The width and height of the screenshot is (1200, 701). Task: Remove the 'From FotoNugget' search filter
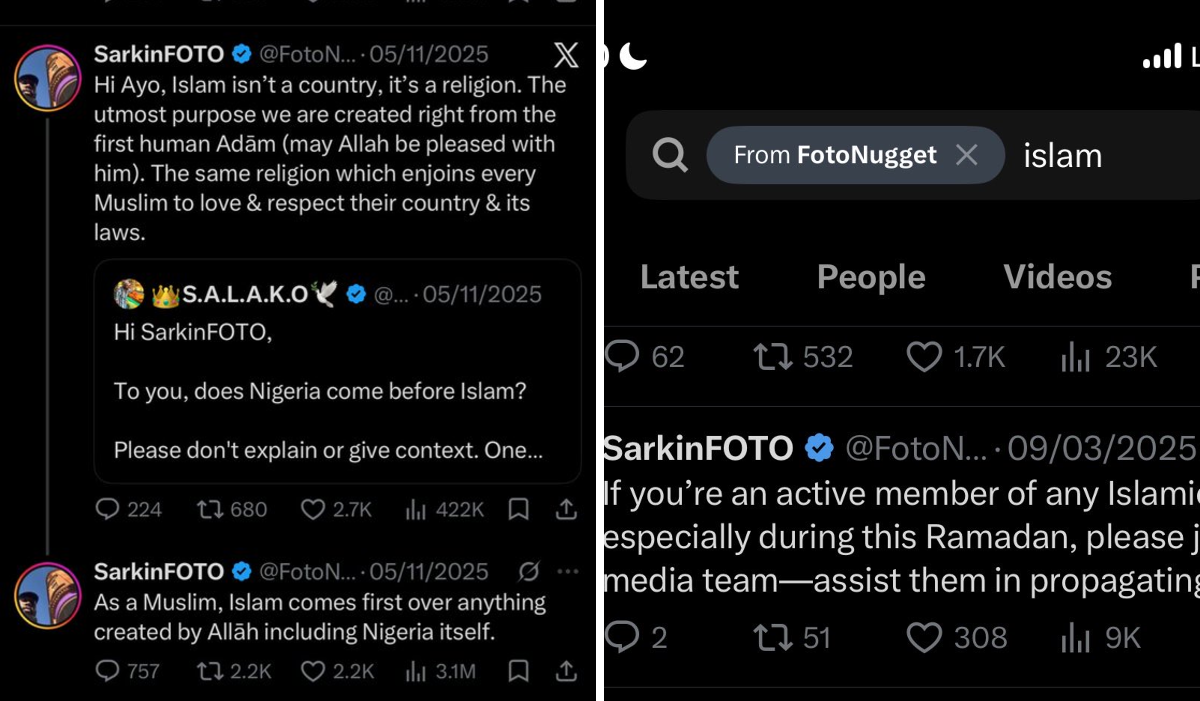(x=966, y=154)
